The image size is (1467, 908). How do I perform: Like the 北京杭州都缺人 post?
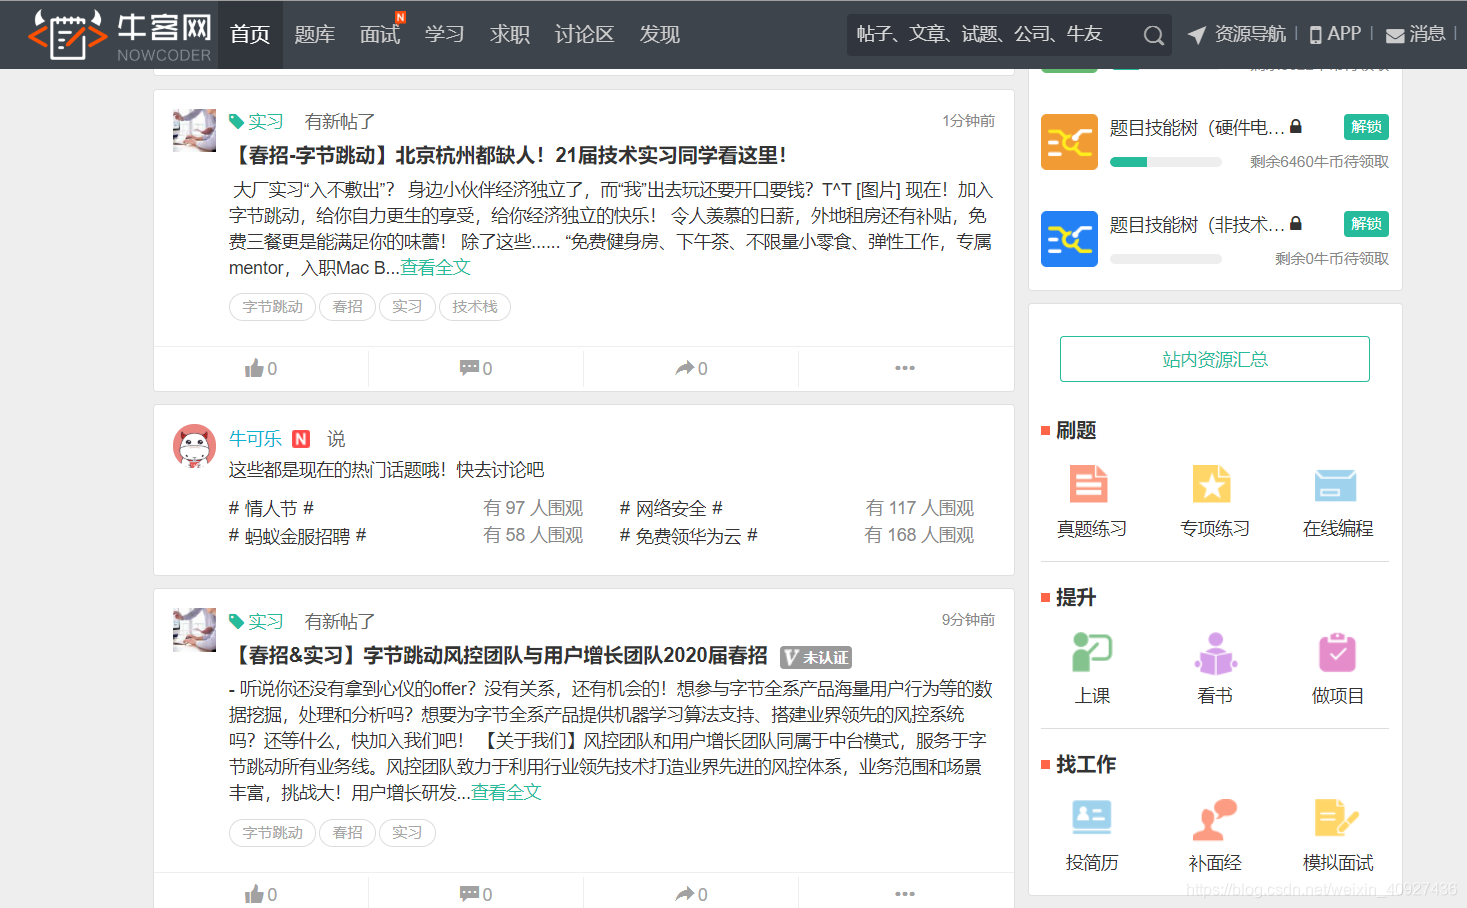tap(261, 368)
